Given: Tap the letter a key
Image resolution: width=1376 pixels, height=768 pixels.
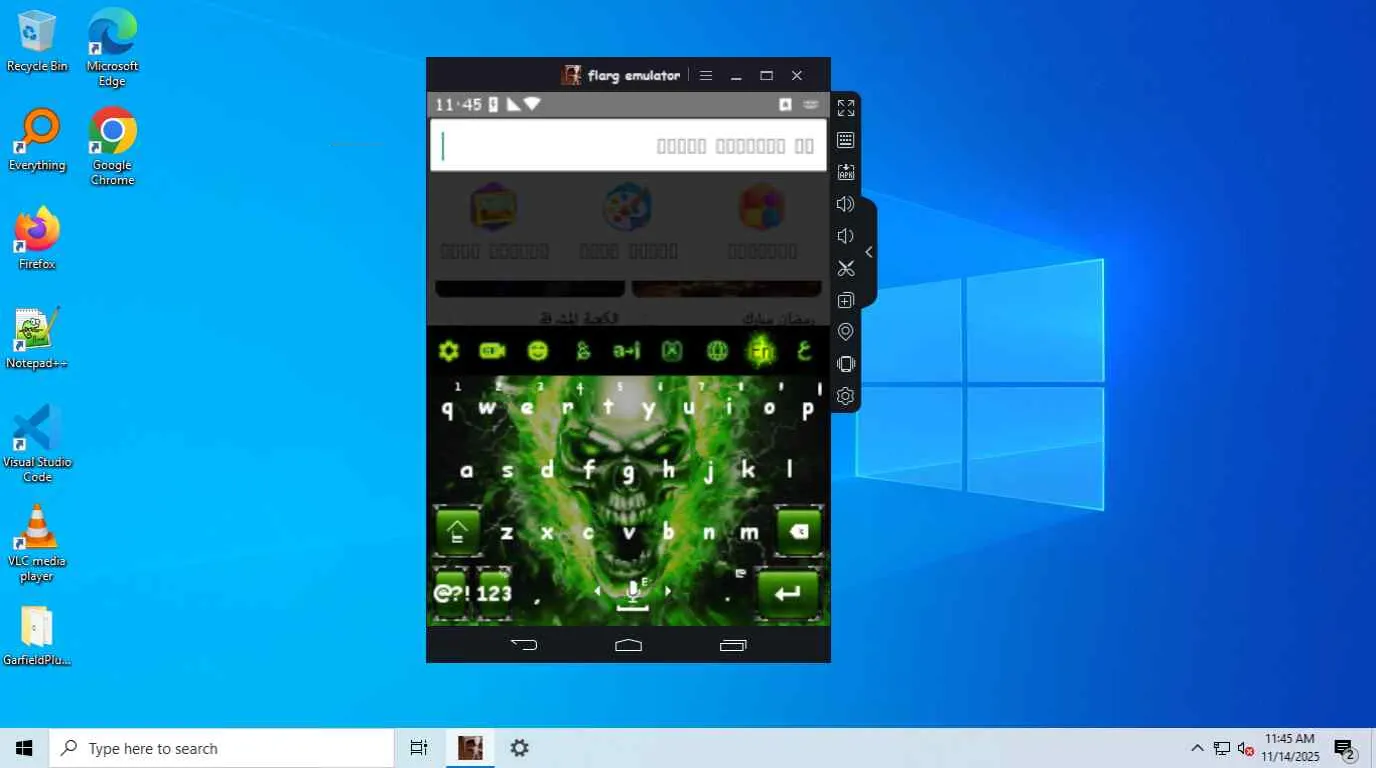Looking at the screenshot, I should pos(467,470).
